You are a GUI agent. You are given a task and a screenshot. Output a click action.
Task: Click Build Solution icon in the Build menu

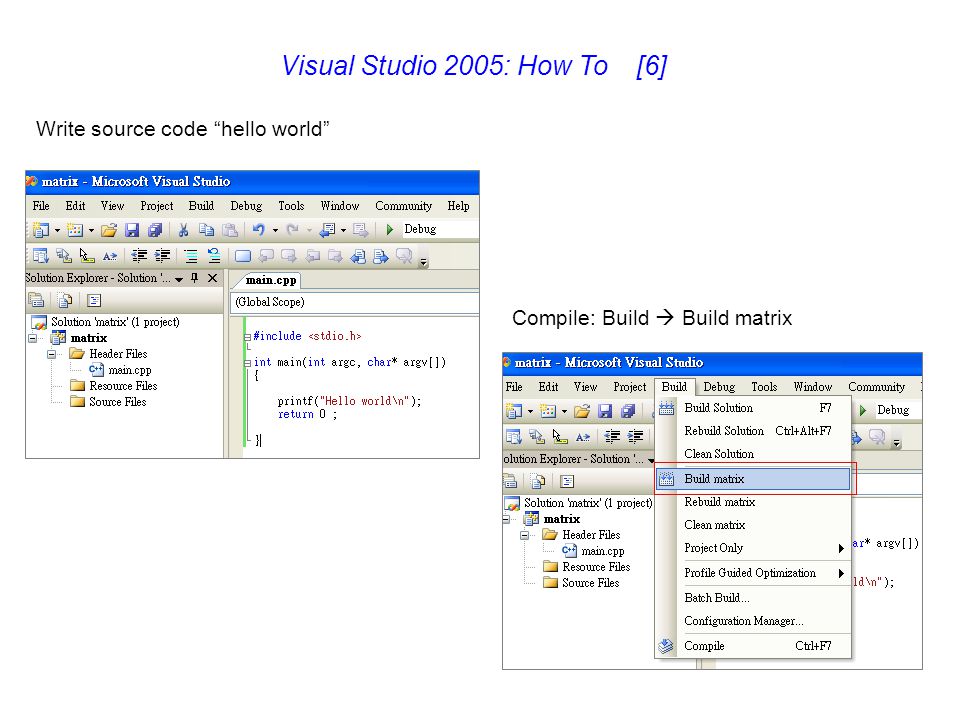coord(666,408)
